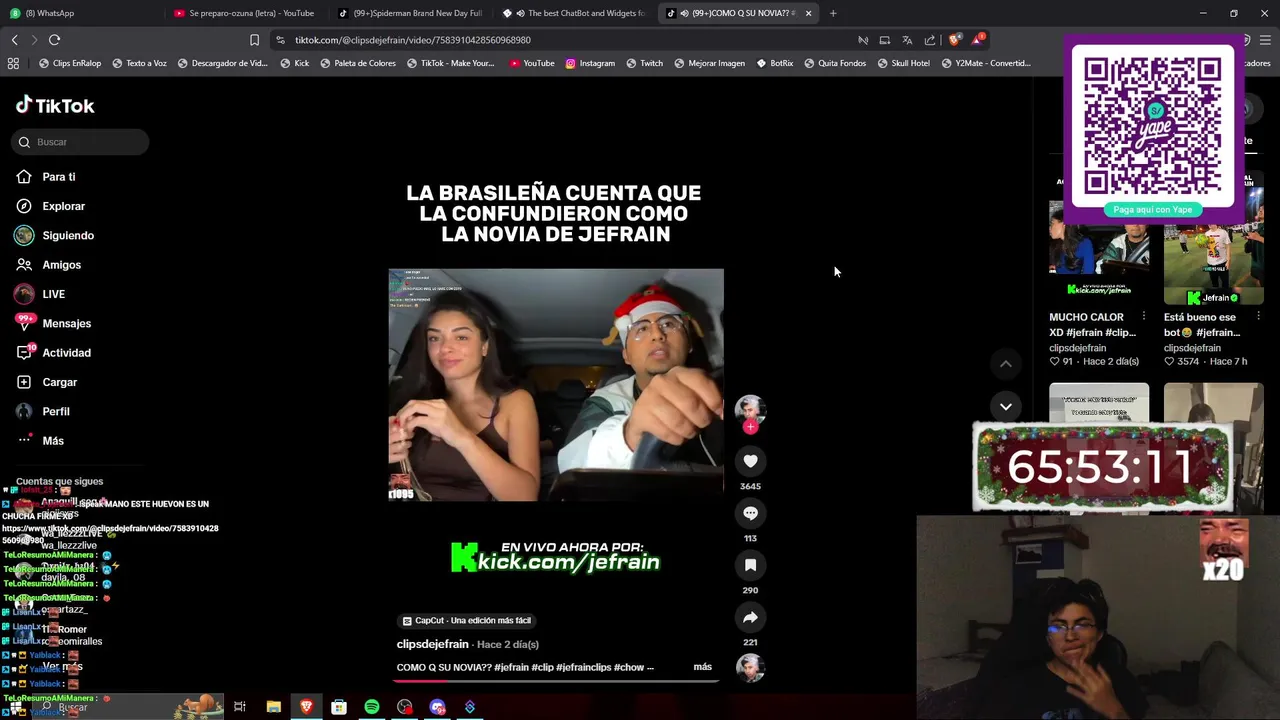This screenshot has height=720, width=1280.
Task: Open Actividad notifications in sidebar
Action: click(66, 353)
